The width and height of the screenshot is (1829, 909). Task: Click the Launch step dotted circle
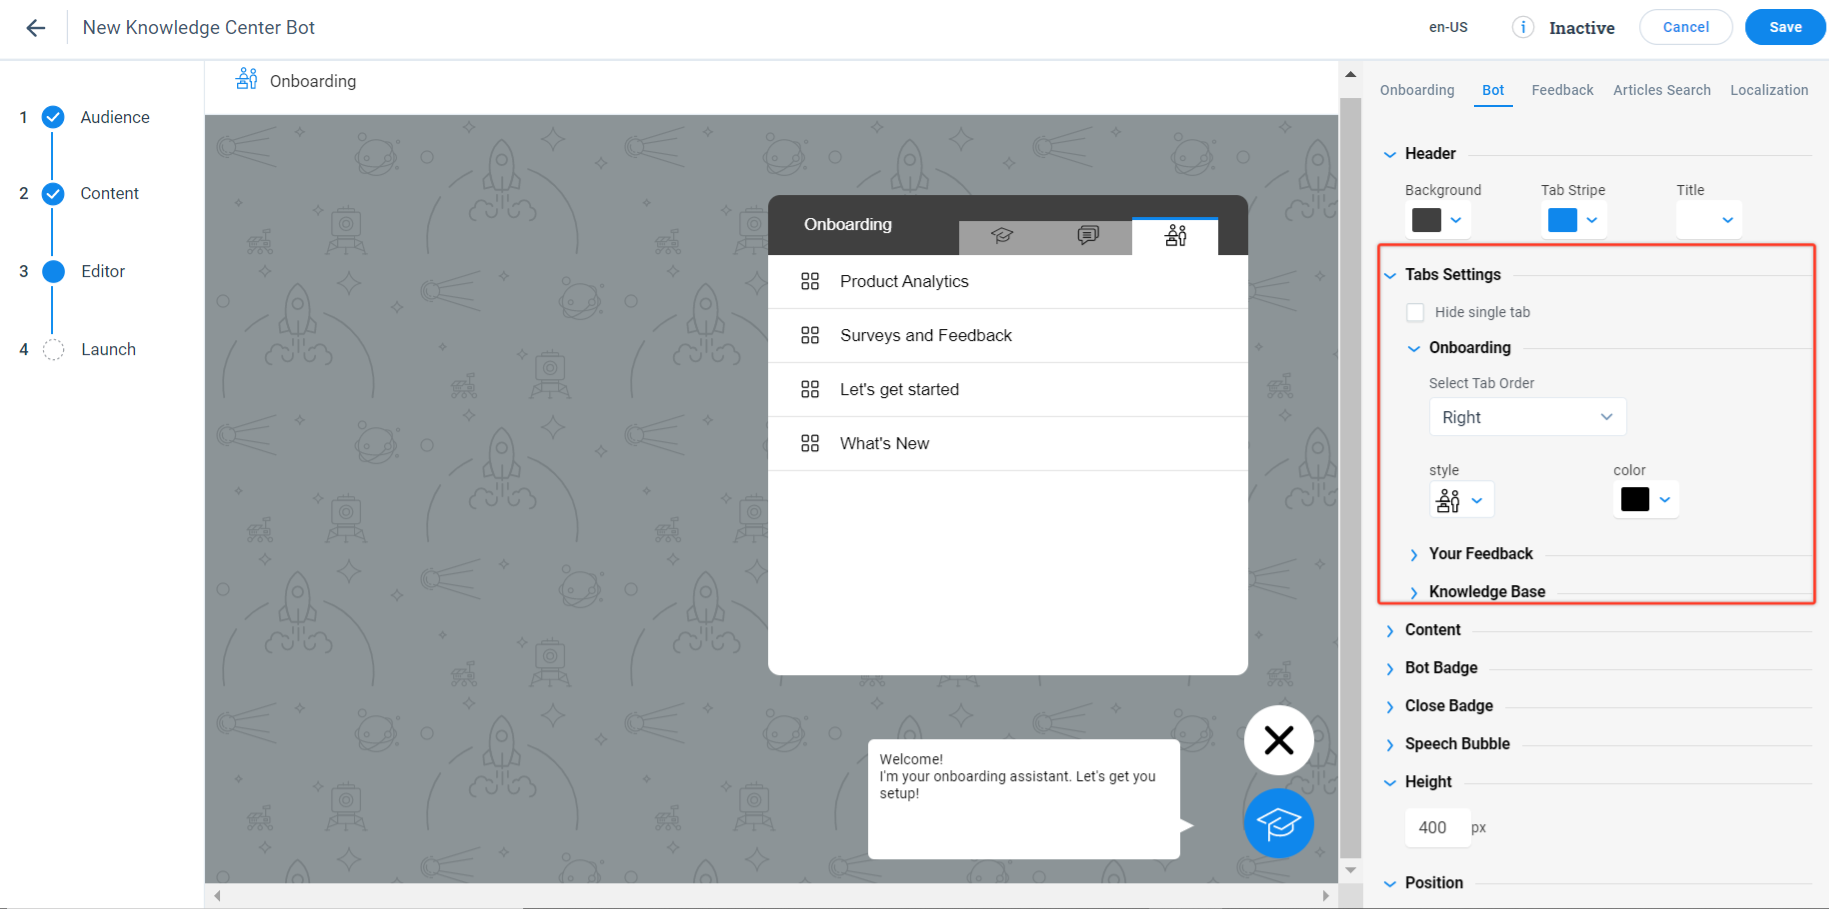click(x=53, y=349)
